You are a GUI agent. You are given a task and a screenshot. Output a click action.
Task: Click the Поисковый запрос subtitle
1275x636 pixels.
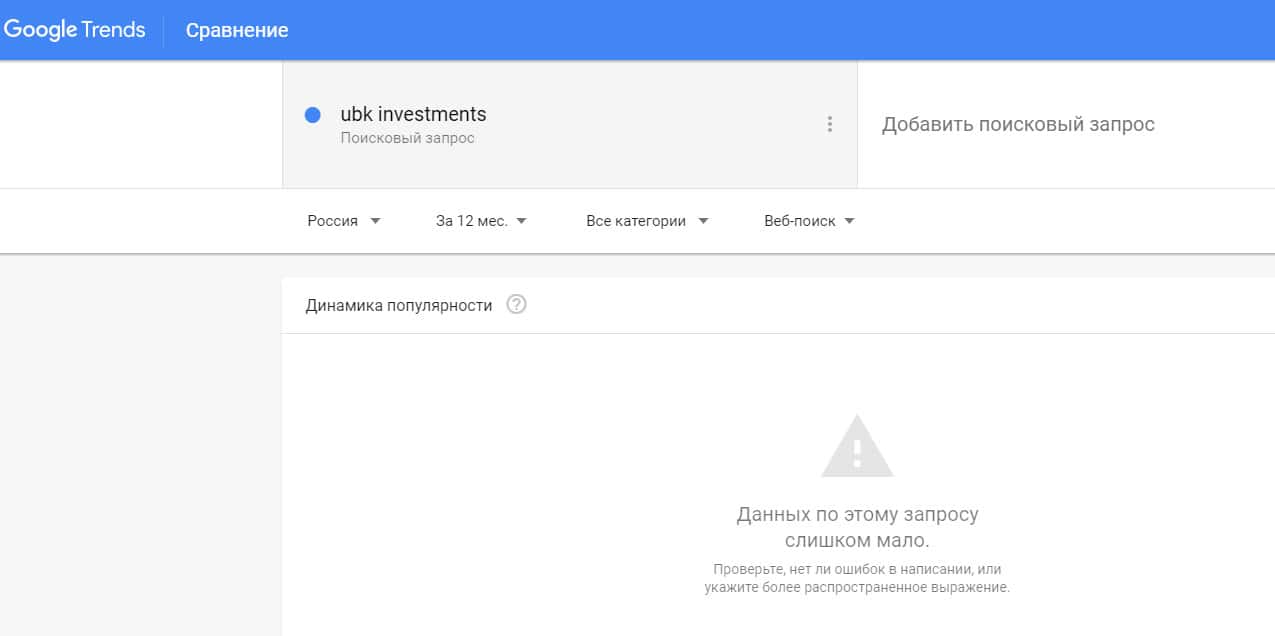coord(407,138)
